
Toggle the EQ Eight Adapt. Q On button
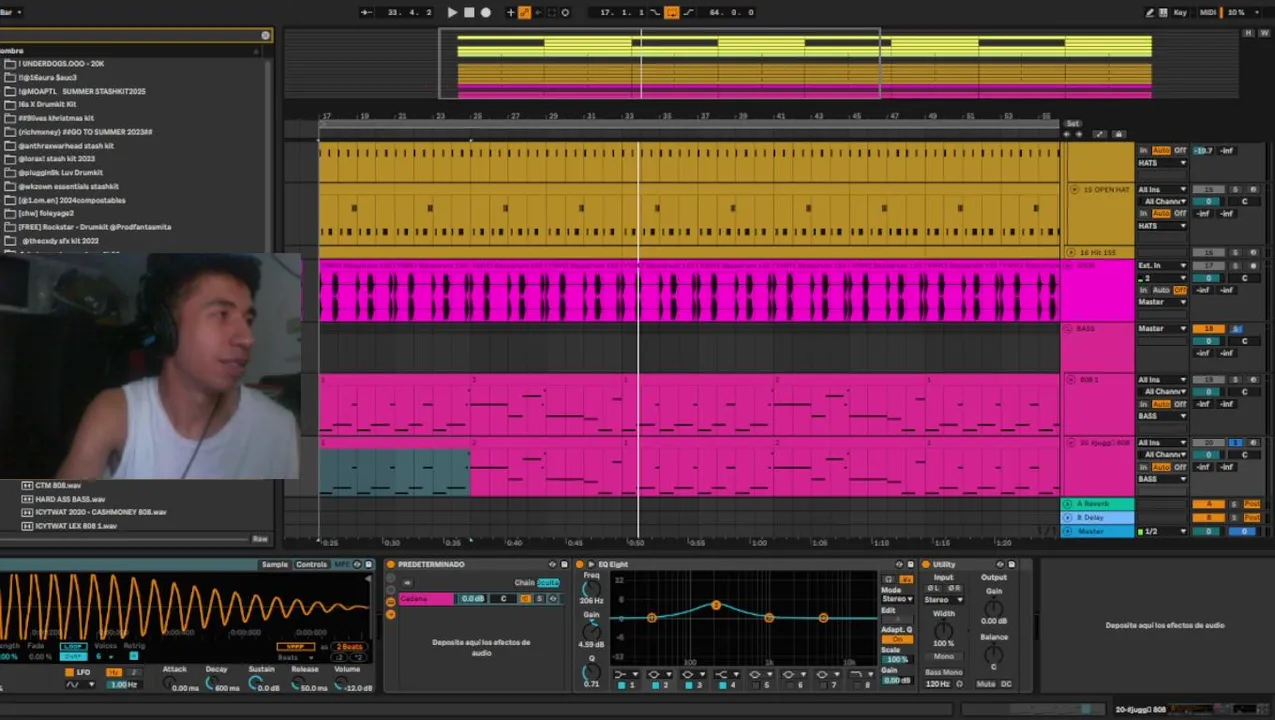point(897,639)
